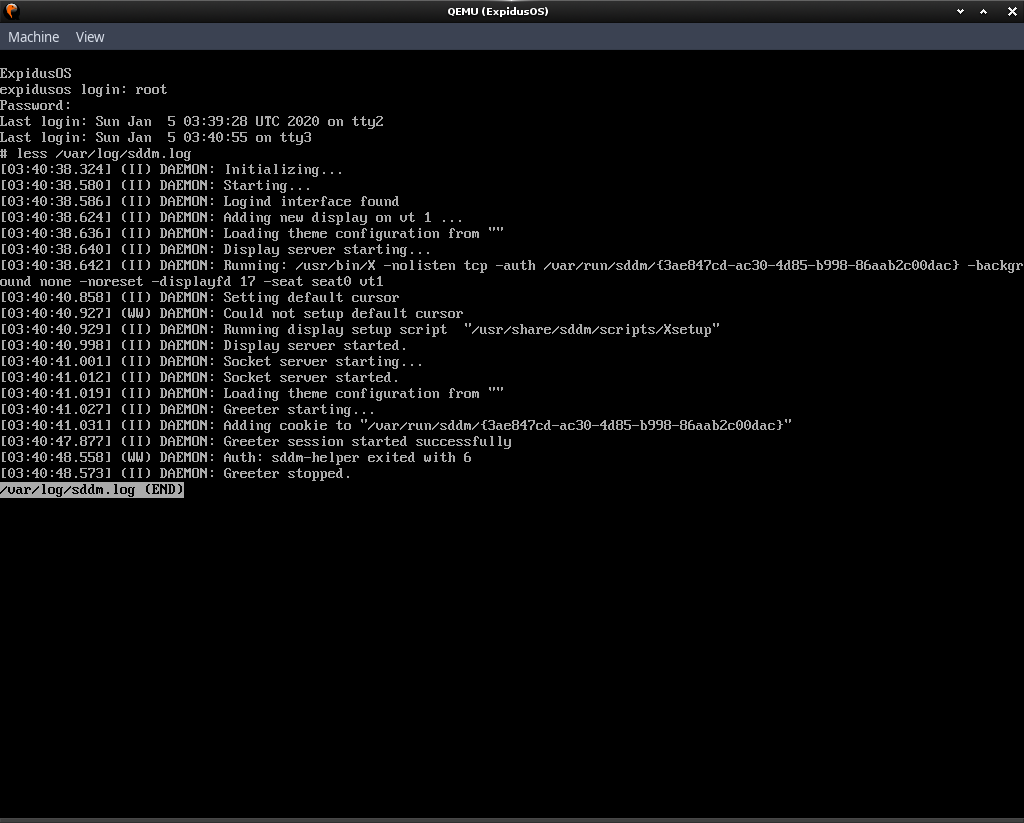Screen dimensions: 1024x823
Task: Select the less status line showing sddm.log (END)
Action: pos(92,490)
